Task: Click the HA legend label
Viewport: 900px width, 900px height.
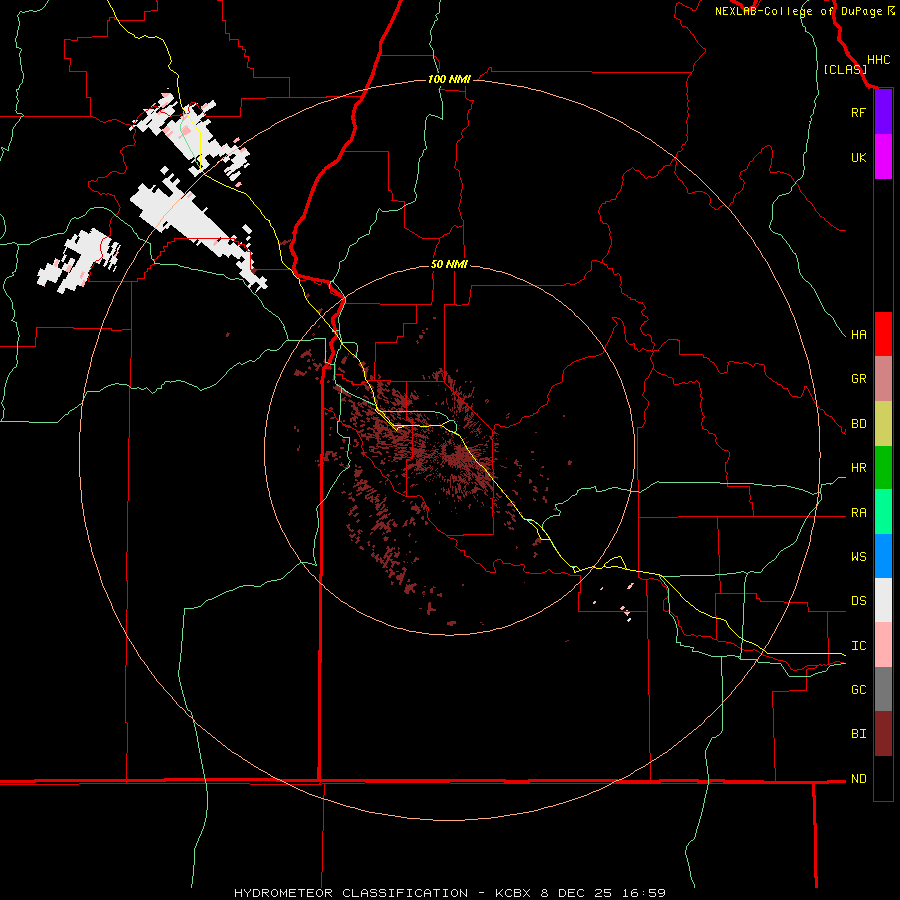Action: point(858,334)
